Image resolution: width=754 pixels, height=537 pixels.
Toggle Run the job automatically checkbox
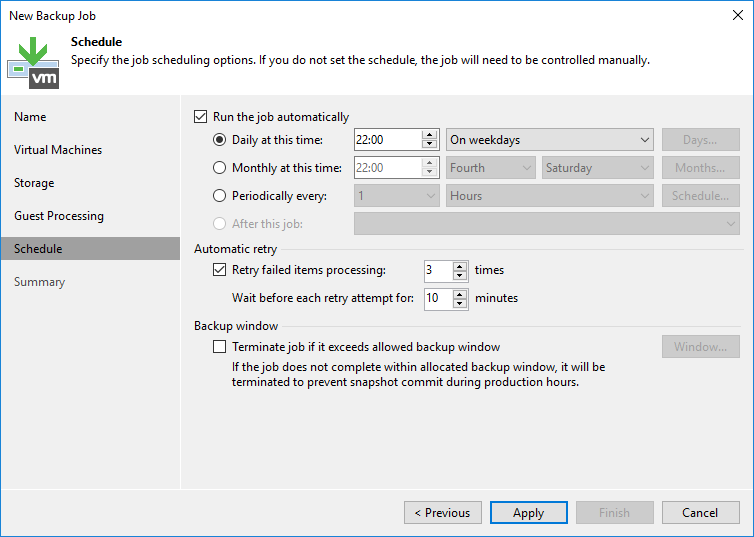point(201,117)
